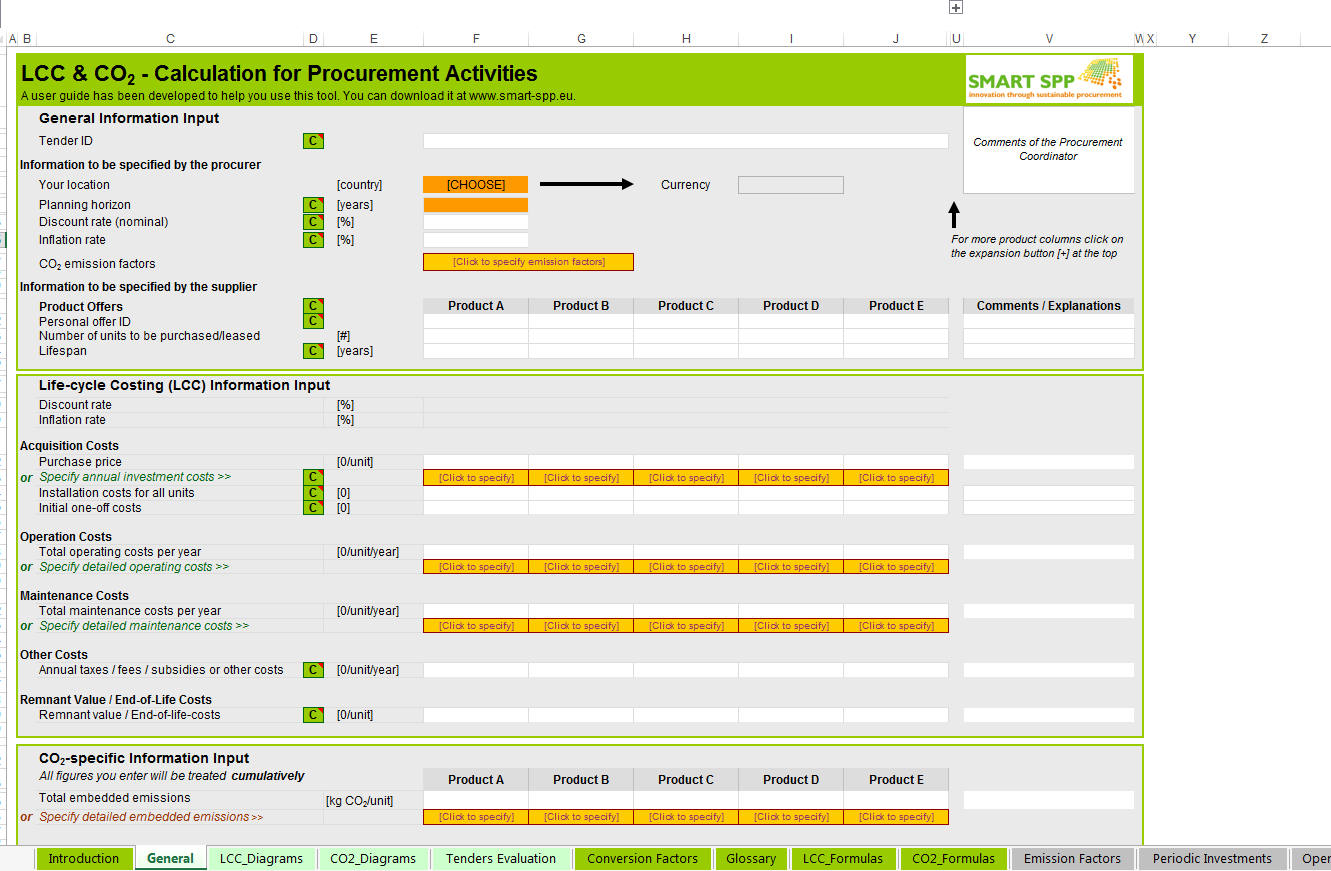This screenshot has height=871, width=1331.
Task: Click to specify annual investment costs for Product C
Action: [x=686, y=478]
